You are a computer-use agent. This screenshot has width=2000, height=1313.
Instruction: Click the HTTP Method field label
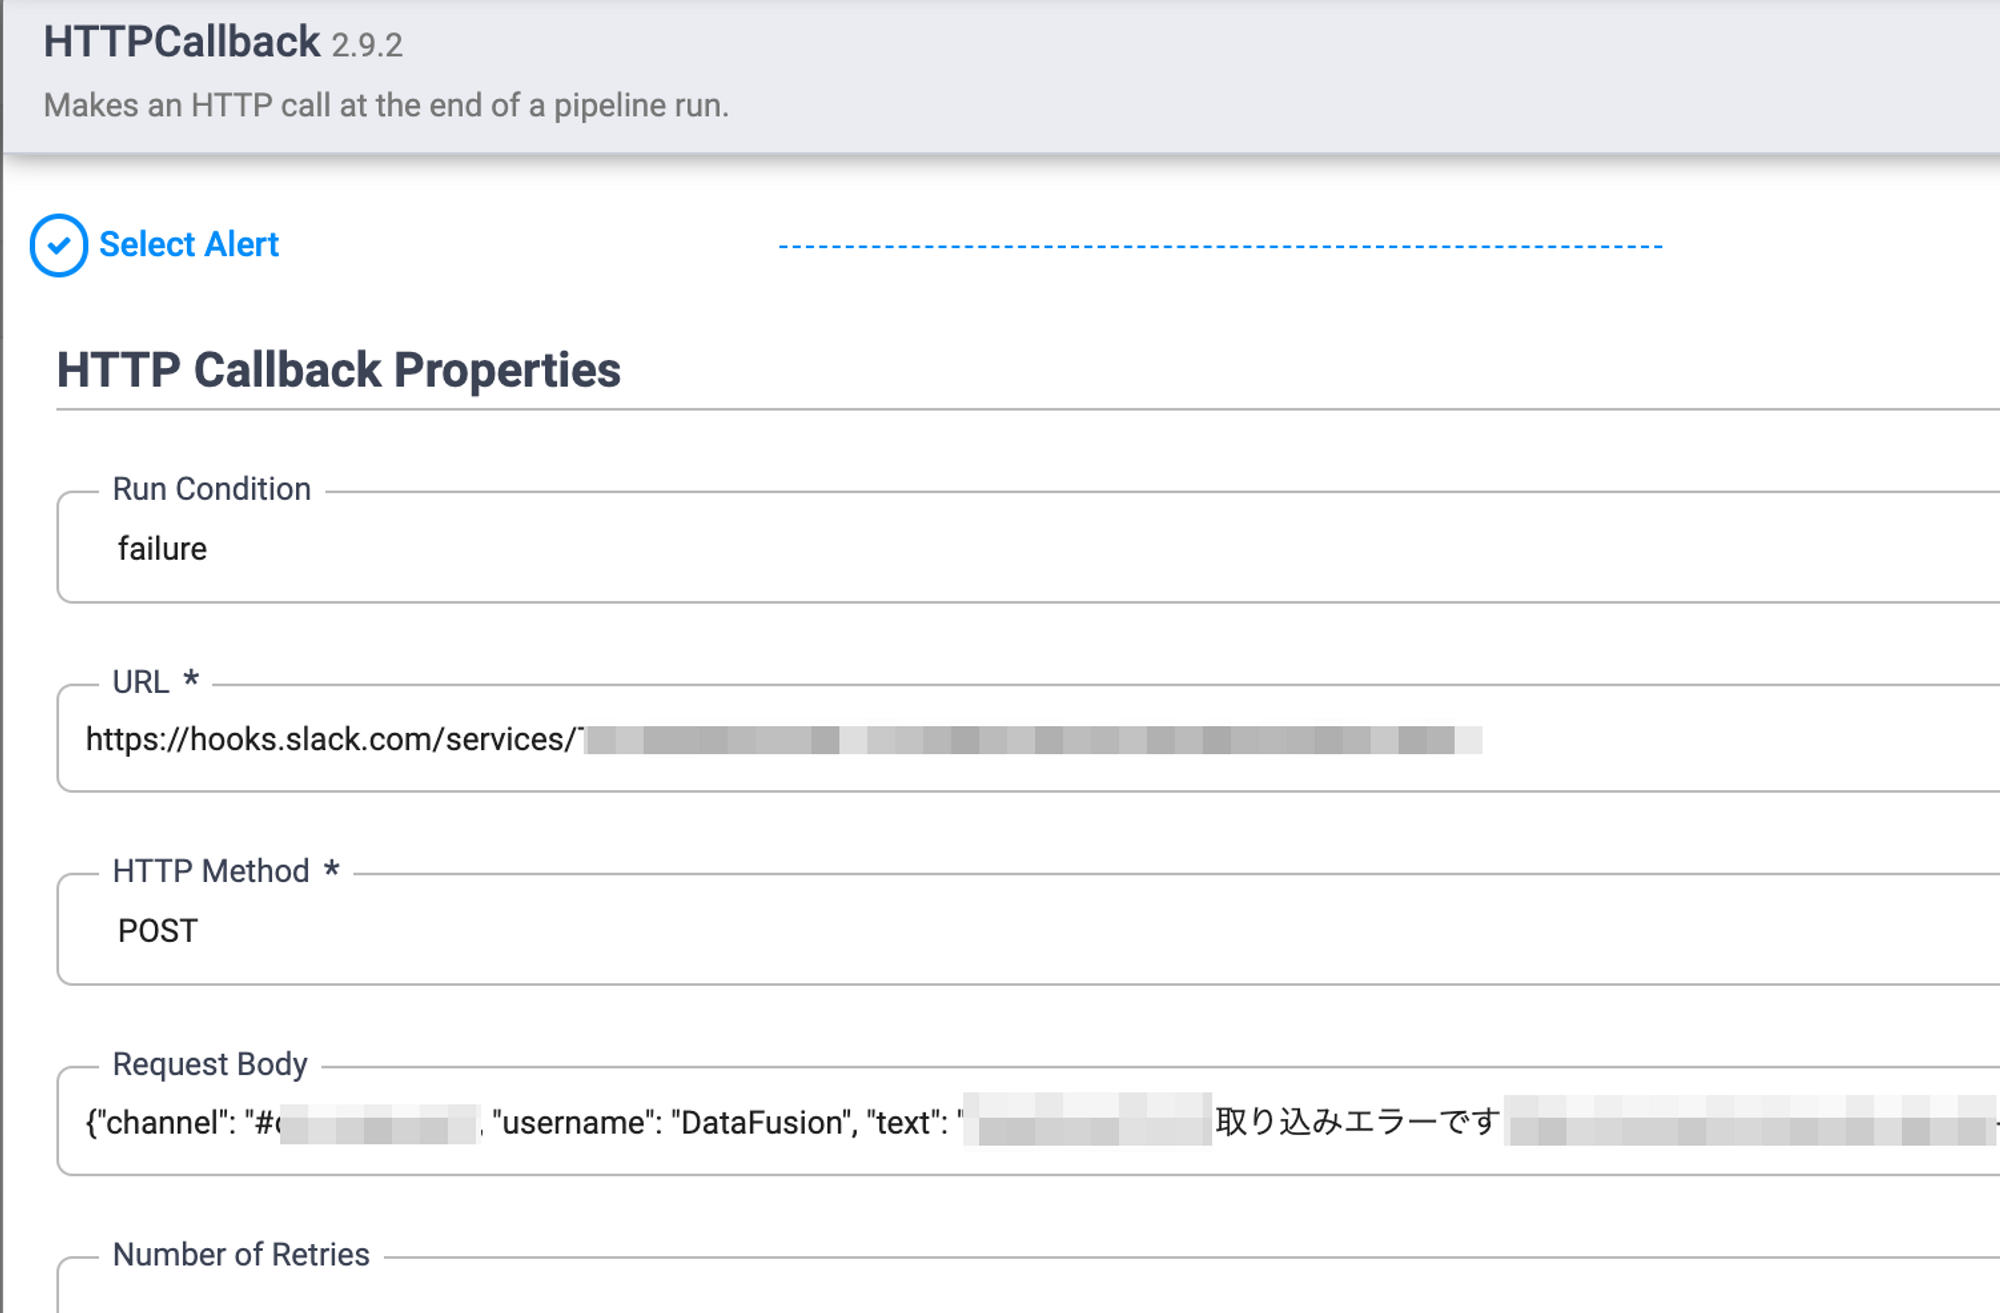click(211, 871)
